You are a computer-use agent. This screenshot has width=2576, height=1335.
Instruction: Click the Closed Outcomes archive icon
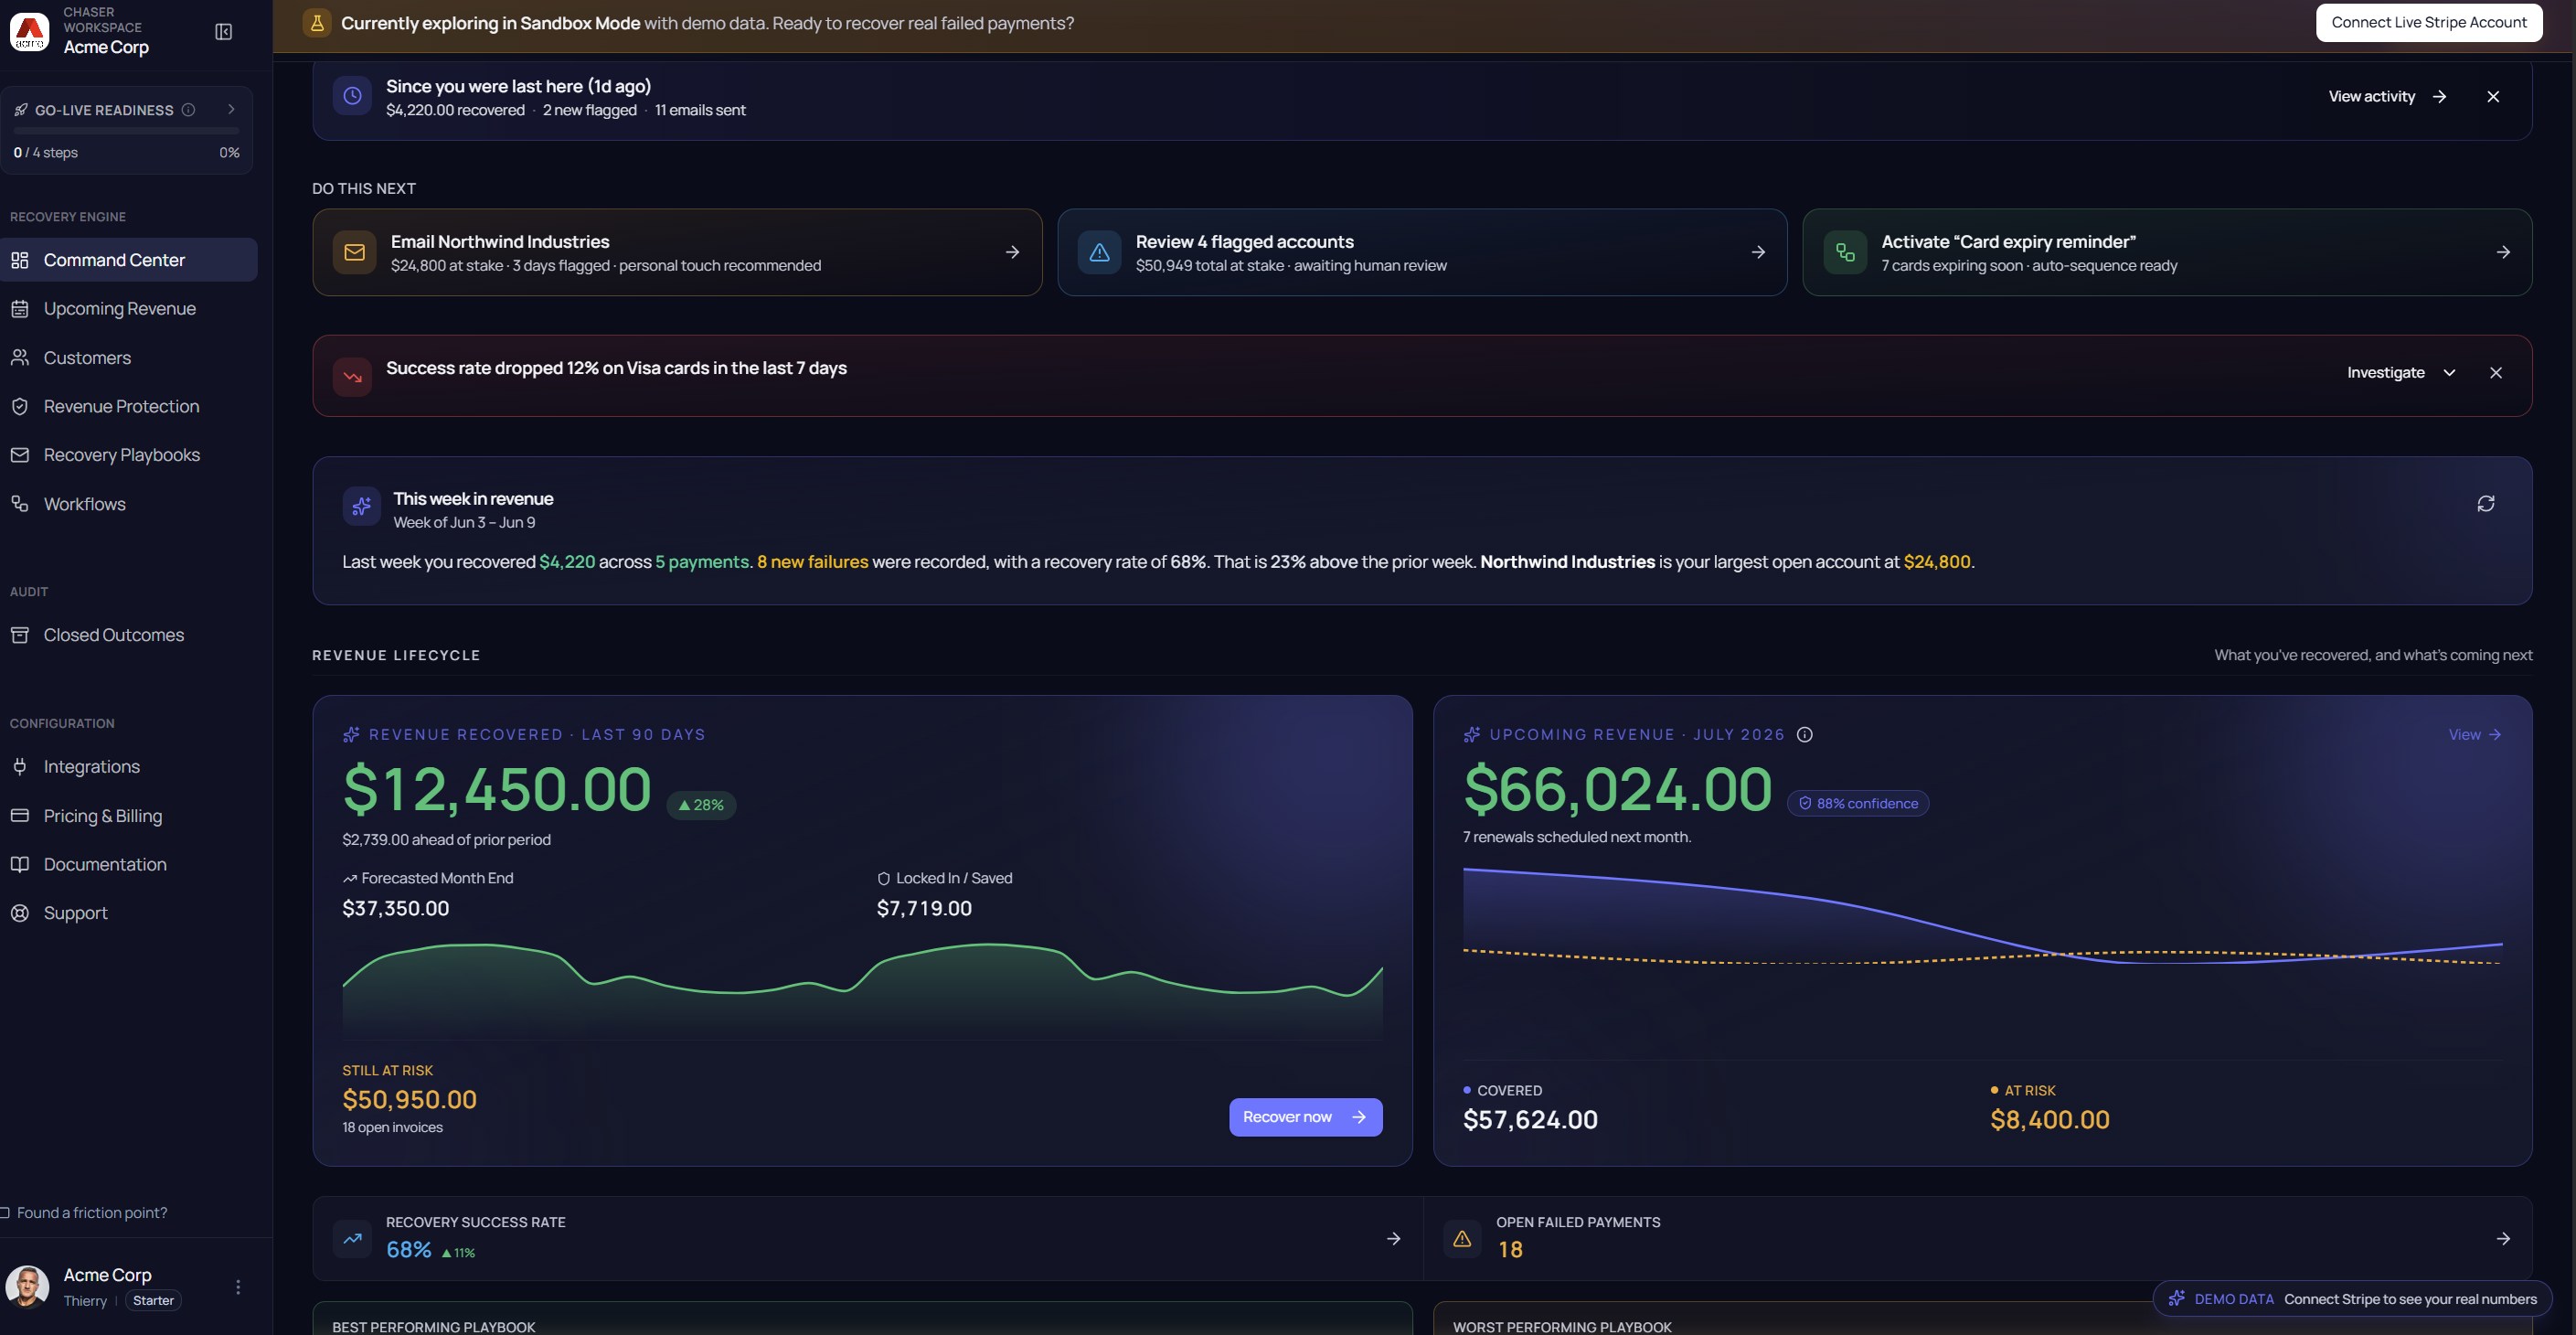coord(19,635)
